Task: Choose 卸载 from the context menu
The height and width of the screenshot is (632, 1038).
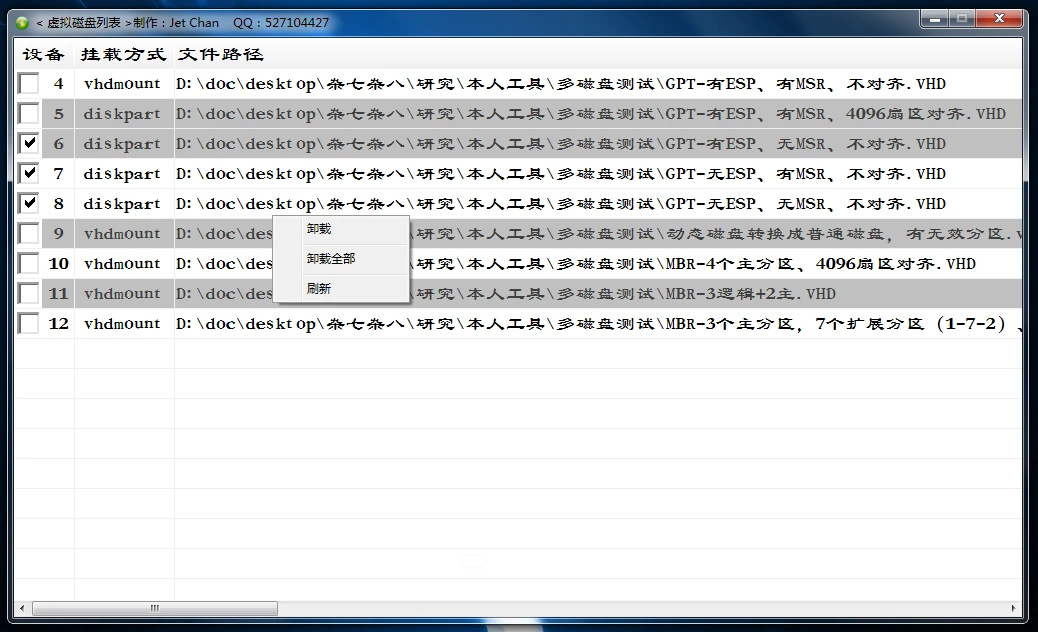Action: 341,229
